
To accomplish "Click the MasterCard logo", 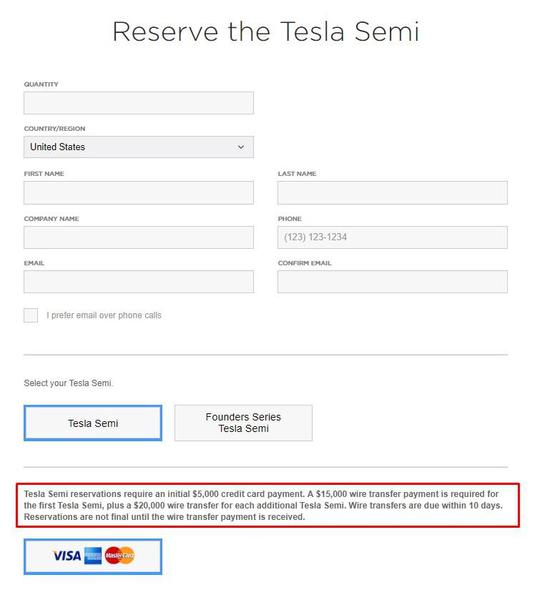I will [120, 555].
